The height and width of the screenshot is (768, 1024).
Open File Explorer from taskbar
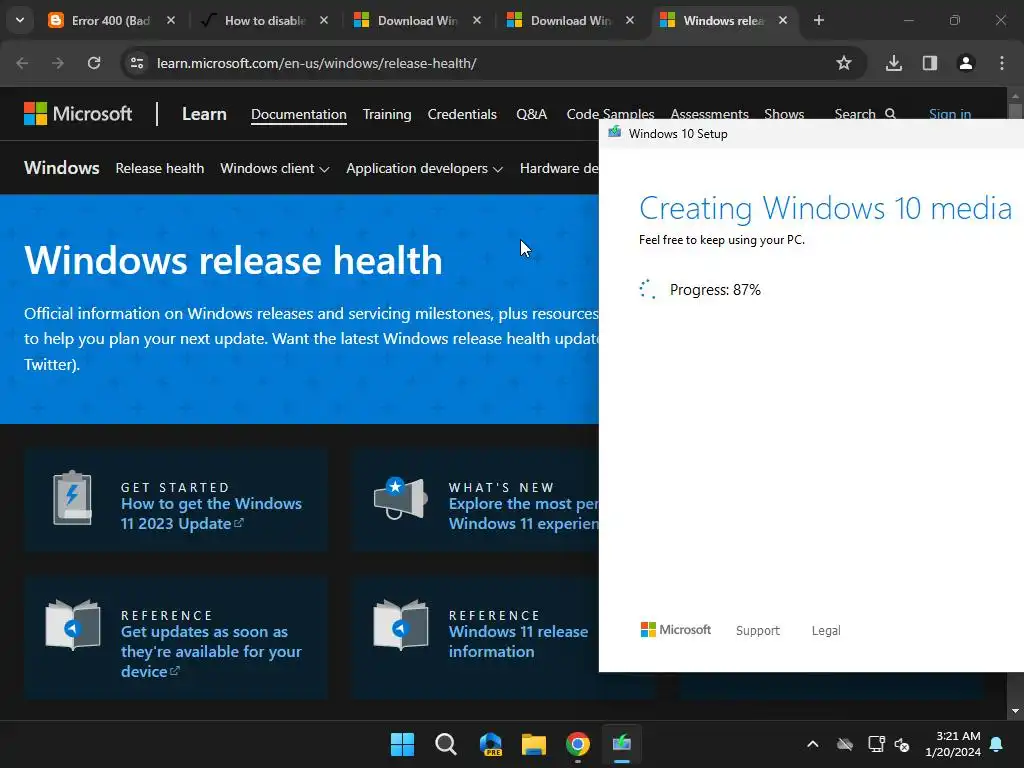coord(534,744)
